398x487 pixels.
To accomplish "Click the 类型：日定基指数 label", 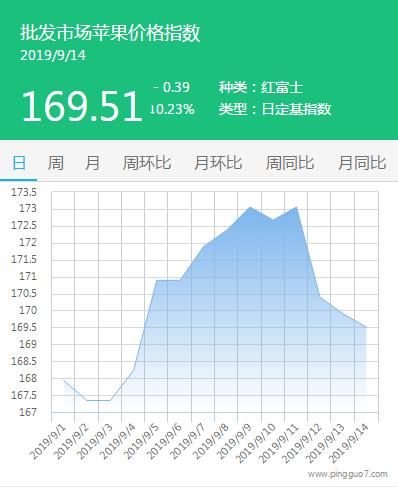I will [275, 109].
